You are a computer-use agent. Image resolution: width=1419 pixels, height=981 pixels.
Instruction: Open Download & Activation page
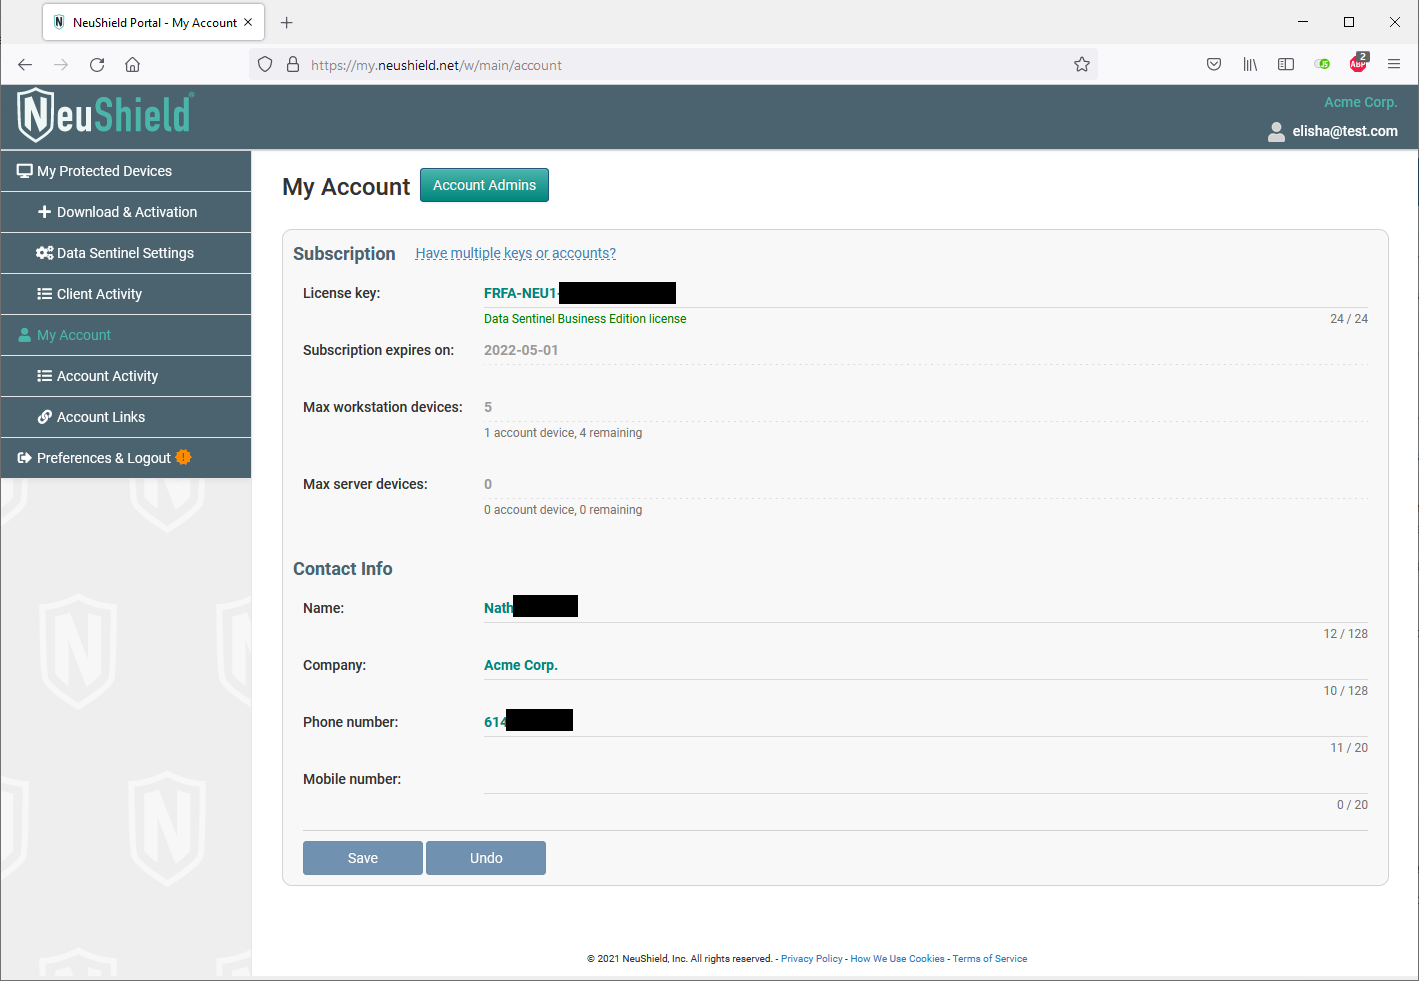tap(126, 212)
